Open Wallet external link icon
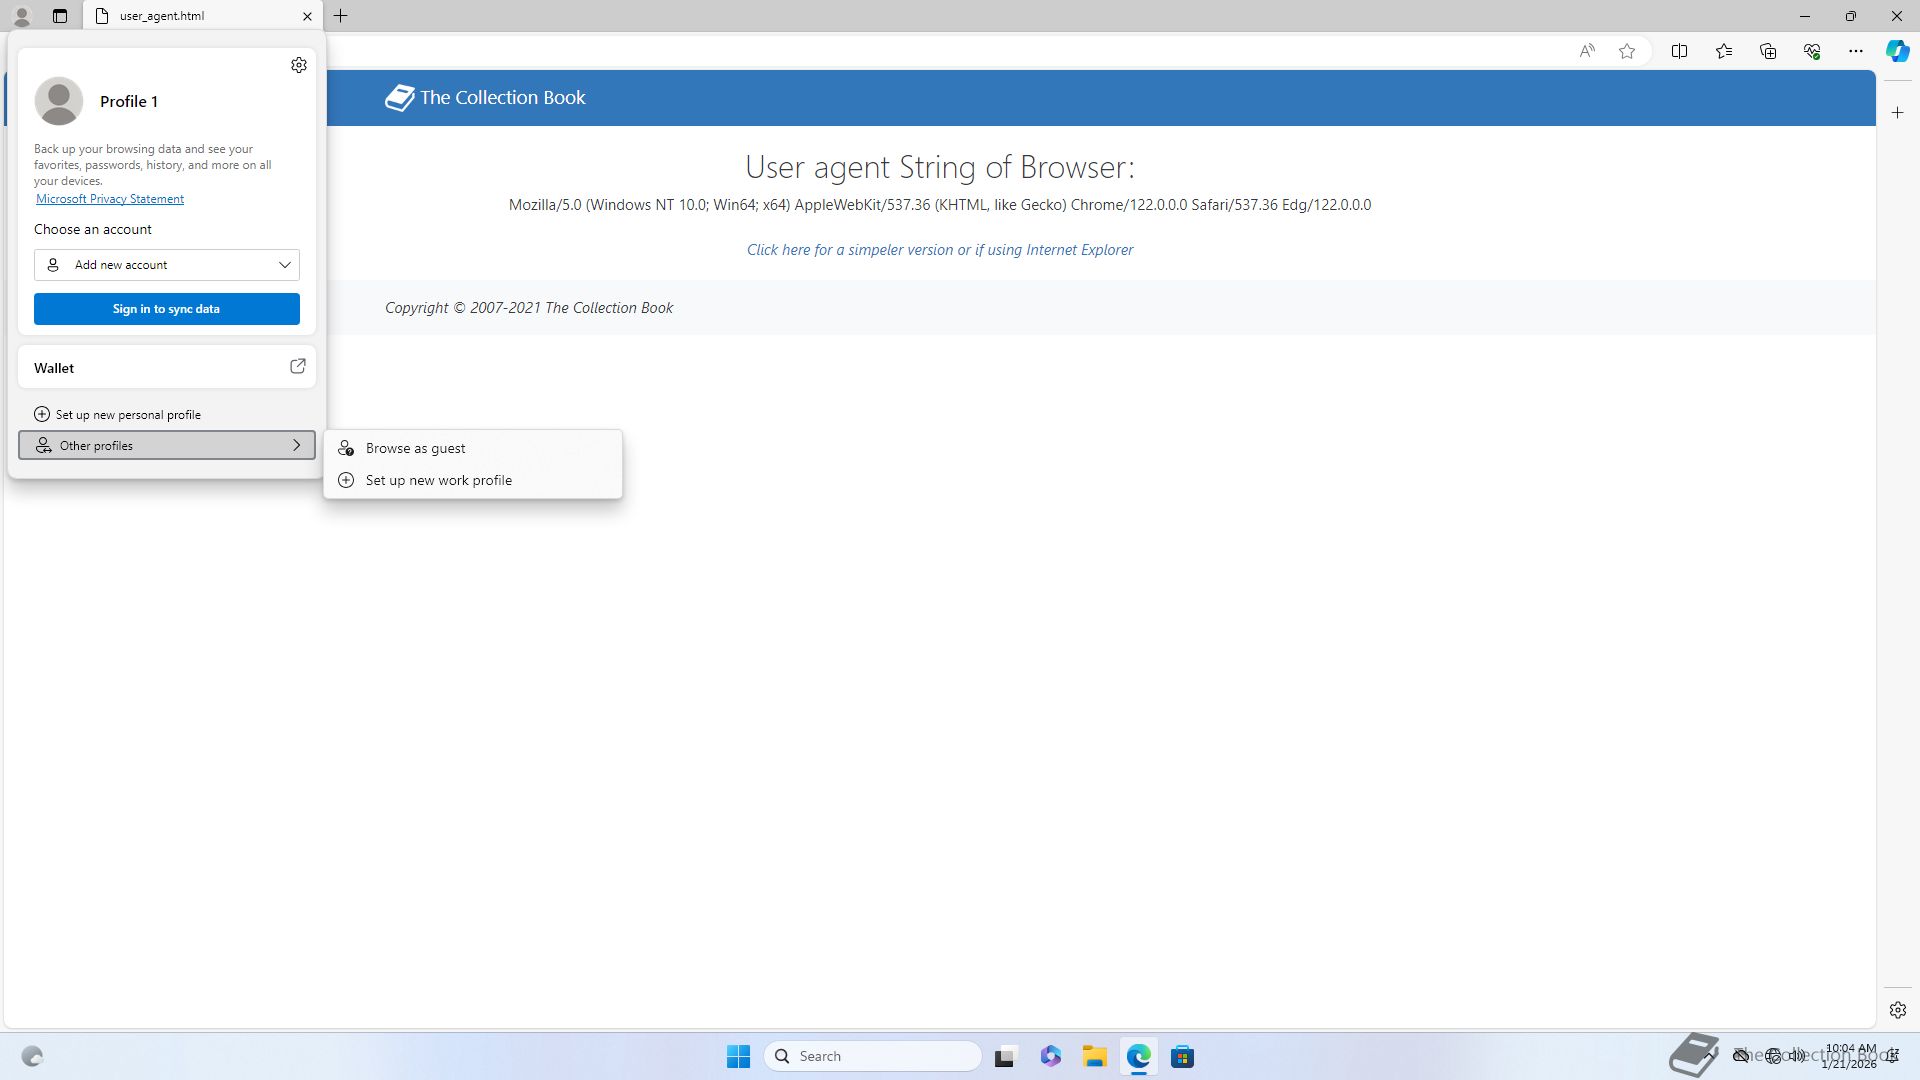 click(x=297, y=367)
